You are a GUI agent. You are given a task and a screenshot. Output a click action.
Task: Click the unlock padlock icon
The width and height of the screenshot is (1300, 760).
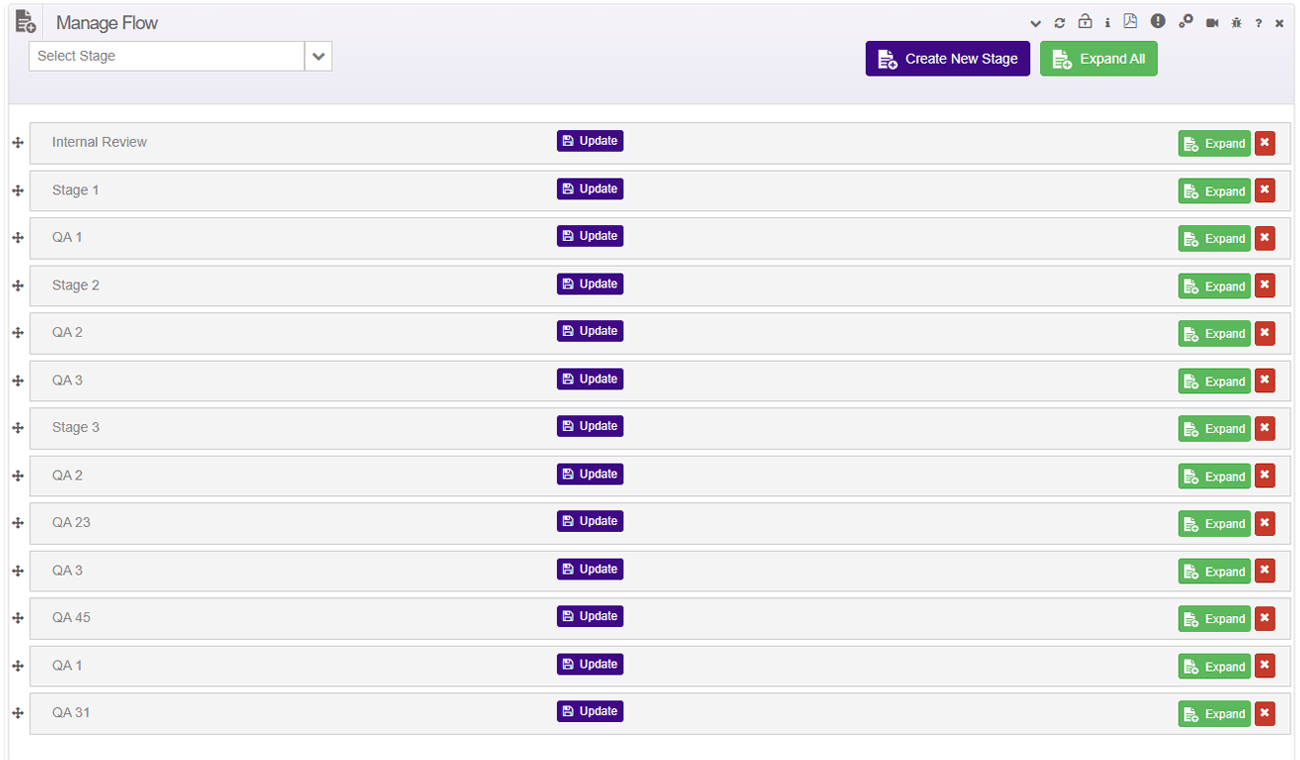coord(1084,22)
